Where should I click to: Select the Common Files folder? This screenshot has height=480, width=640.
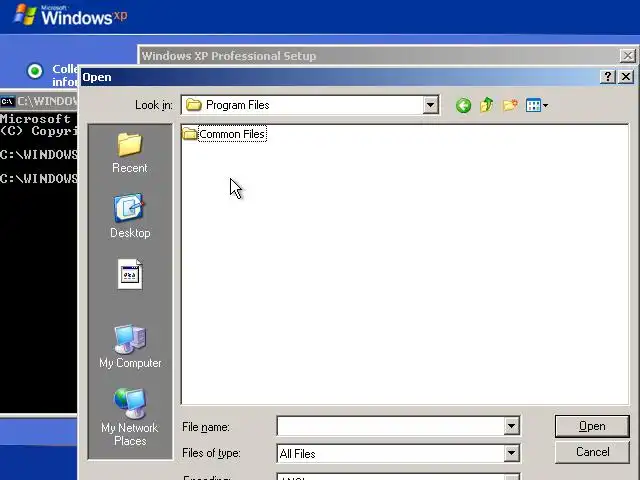pos(224,134)
